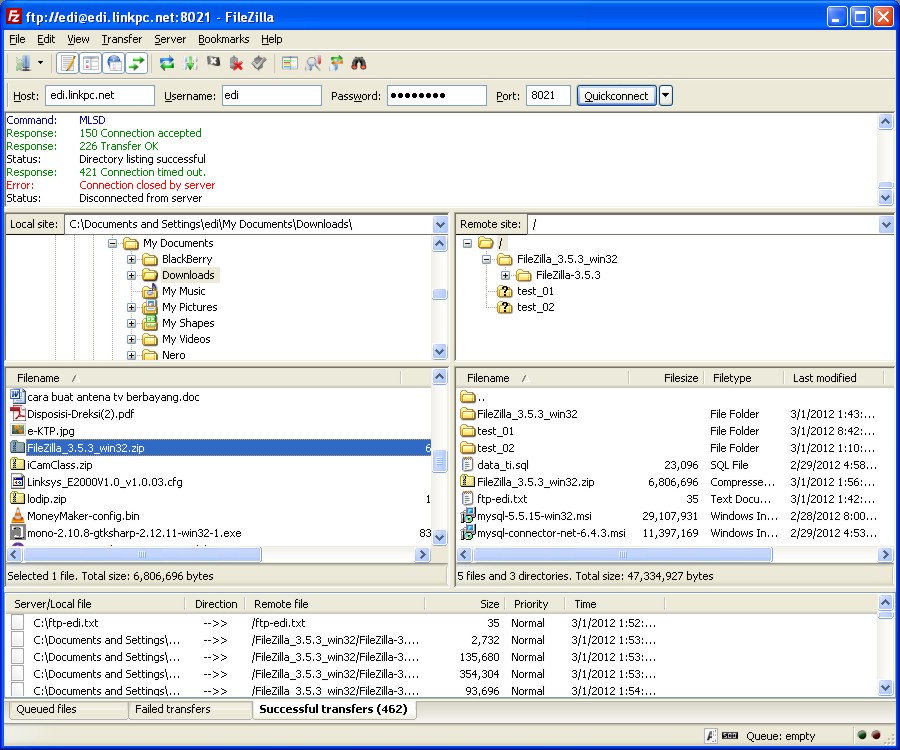The image size is (900, 750).
Task: Expand remote FileZilla-3.5.3 subfolder node
Action: 505,275
